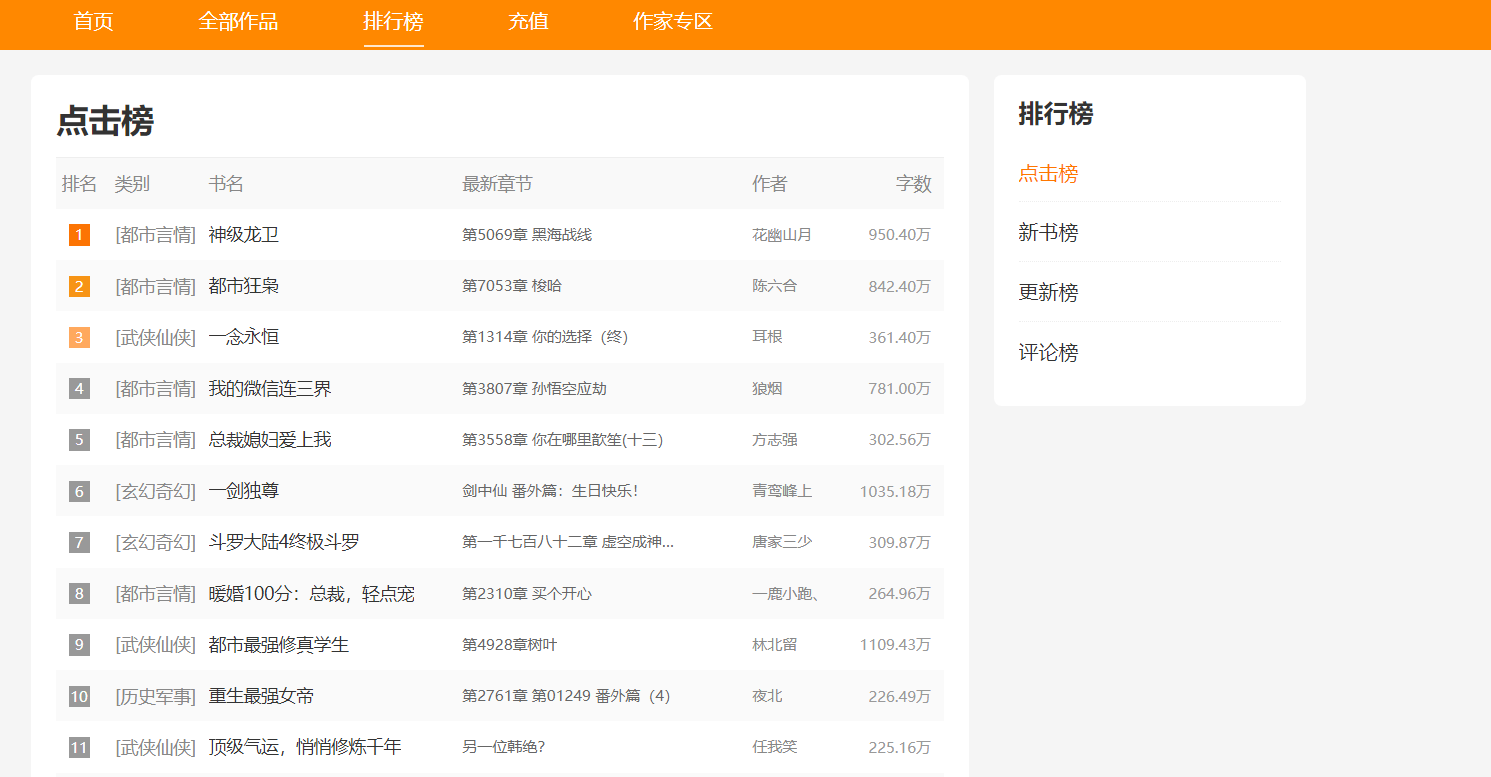Click the word count 1035.18万
1491x777 pixels.
pyautogui.click(x=895, y=491)
